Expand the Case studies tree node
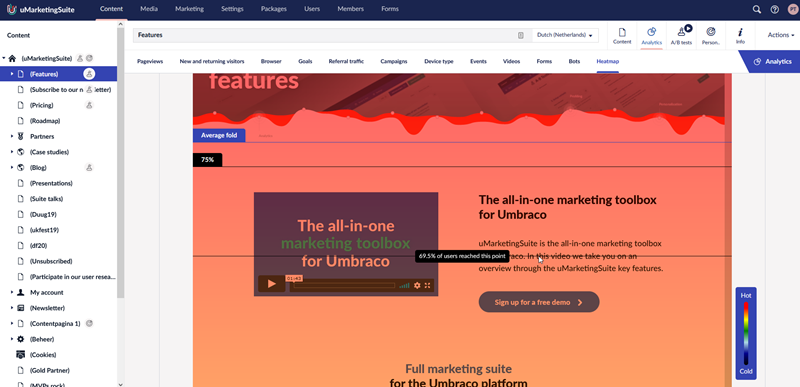This screenshot has width=800, height=387. [12, 152]
